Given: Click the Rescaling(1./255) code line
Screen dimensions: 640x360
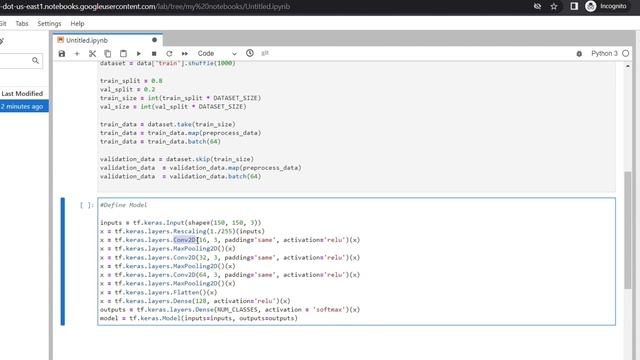Looking at the screenshot, I should click(182, 231).
